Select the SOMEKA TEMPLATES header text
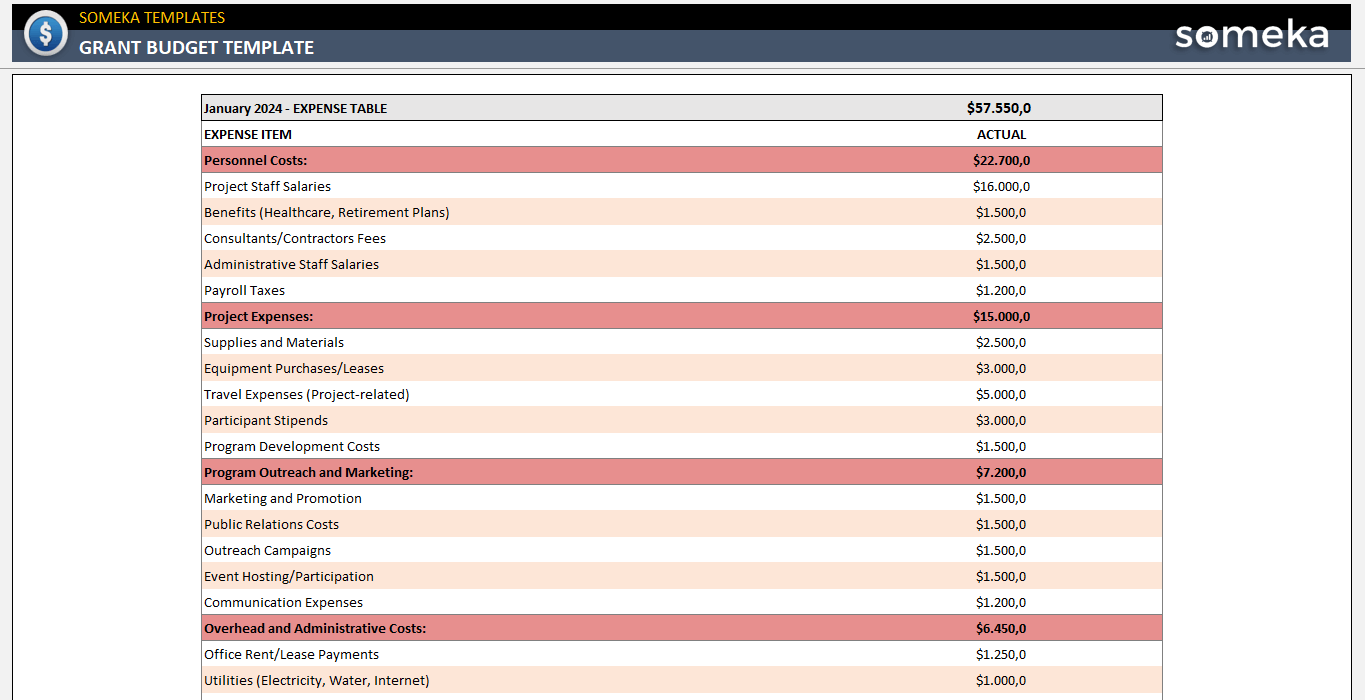Screen dimensions: 1365x700 click(150, 17)
